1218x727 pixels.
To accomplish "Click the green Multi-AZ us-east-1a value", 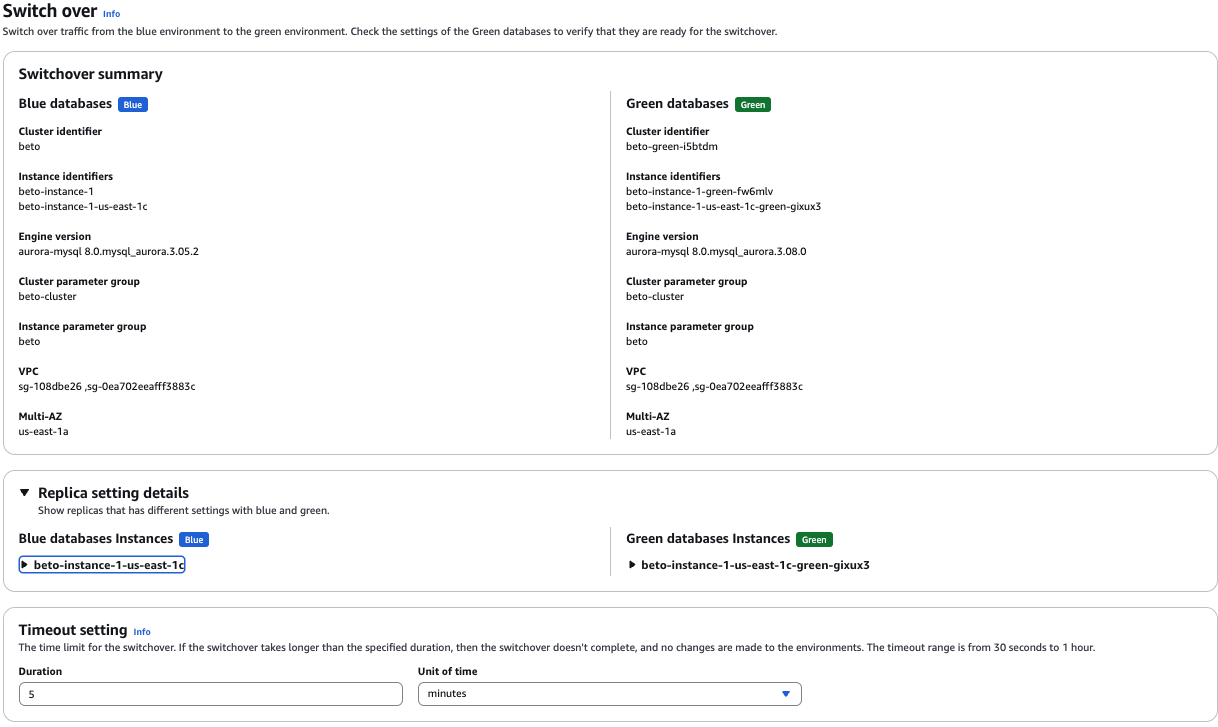I will (650, 432).
